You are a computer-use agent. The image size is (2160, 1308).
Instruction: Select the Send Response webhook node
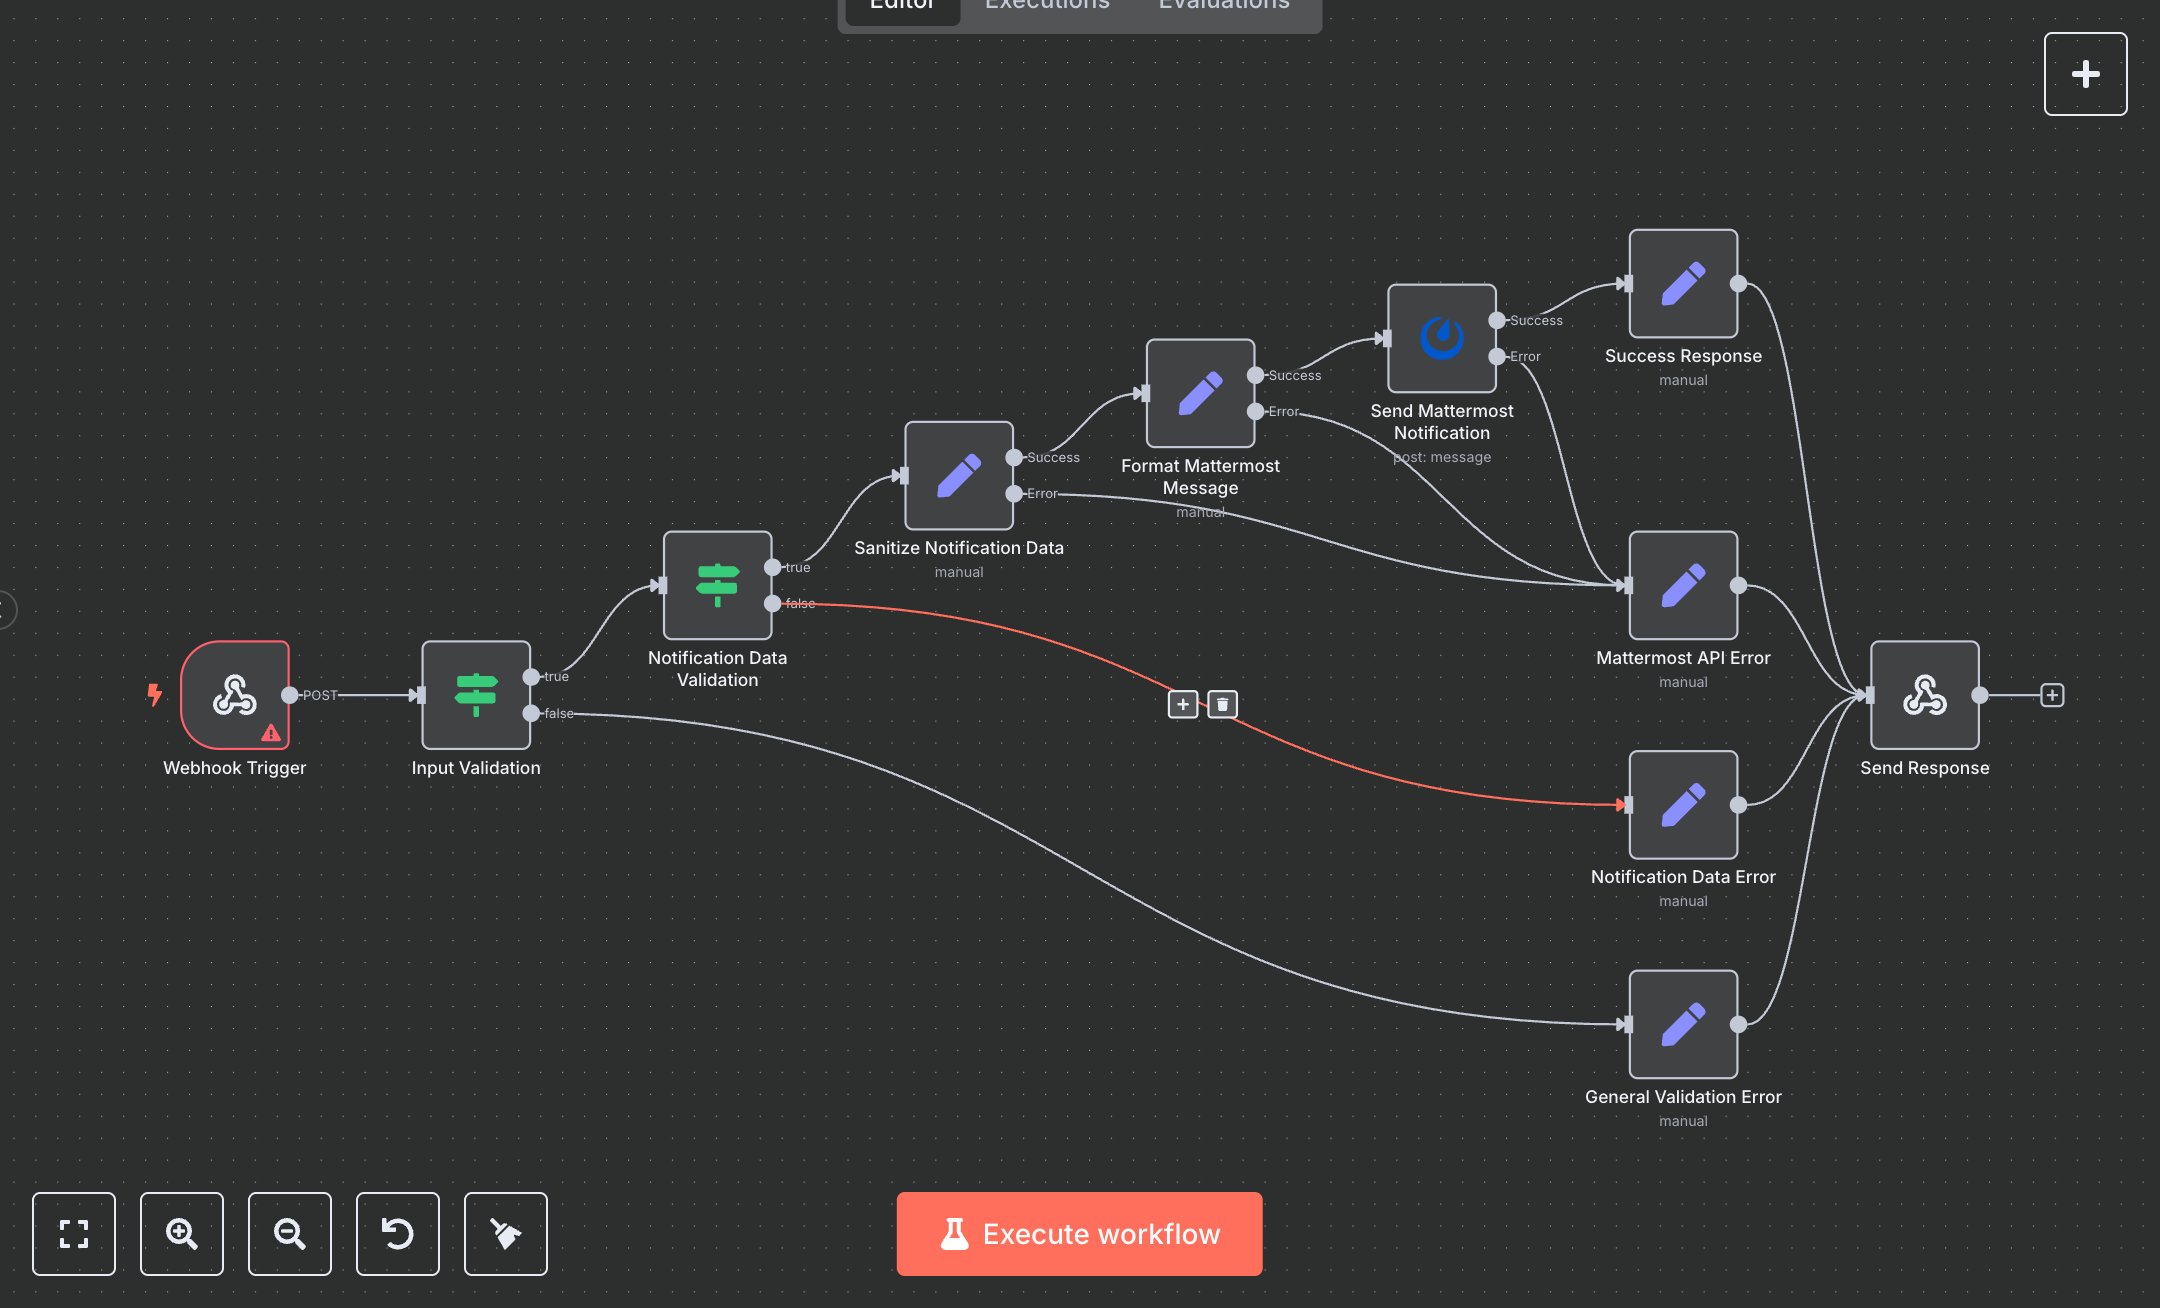coord(1923,697)
